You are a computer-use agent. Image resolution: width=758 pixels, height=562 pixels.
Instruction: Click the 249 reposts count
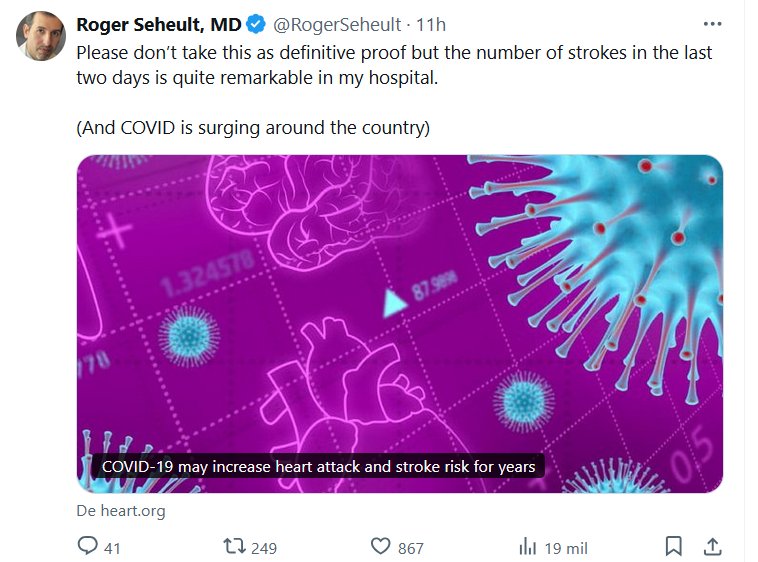point(264,548)
